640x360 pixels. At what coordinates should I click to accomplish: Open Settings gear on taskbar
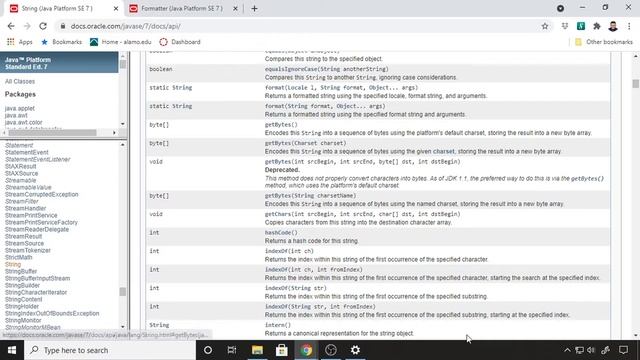[356, 350]
